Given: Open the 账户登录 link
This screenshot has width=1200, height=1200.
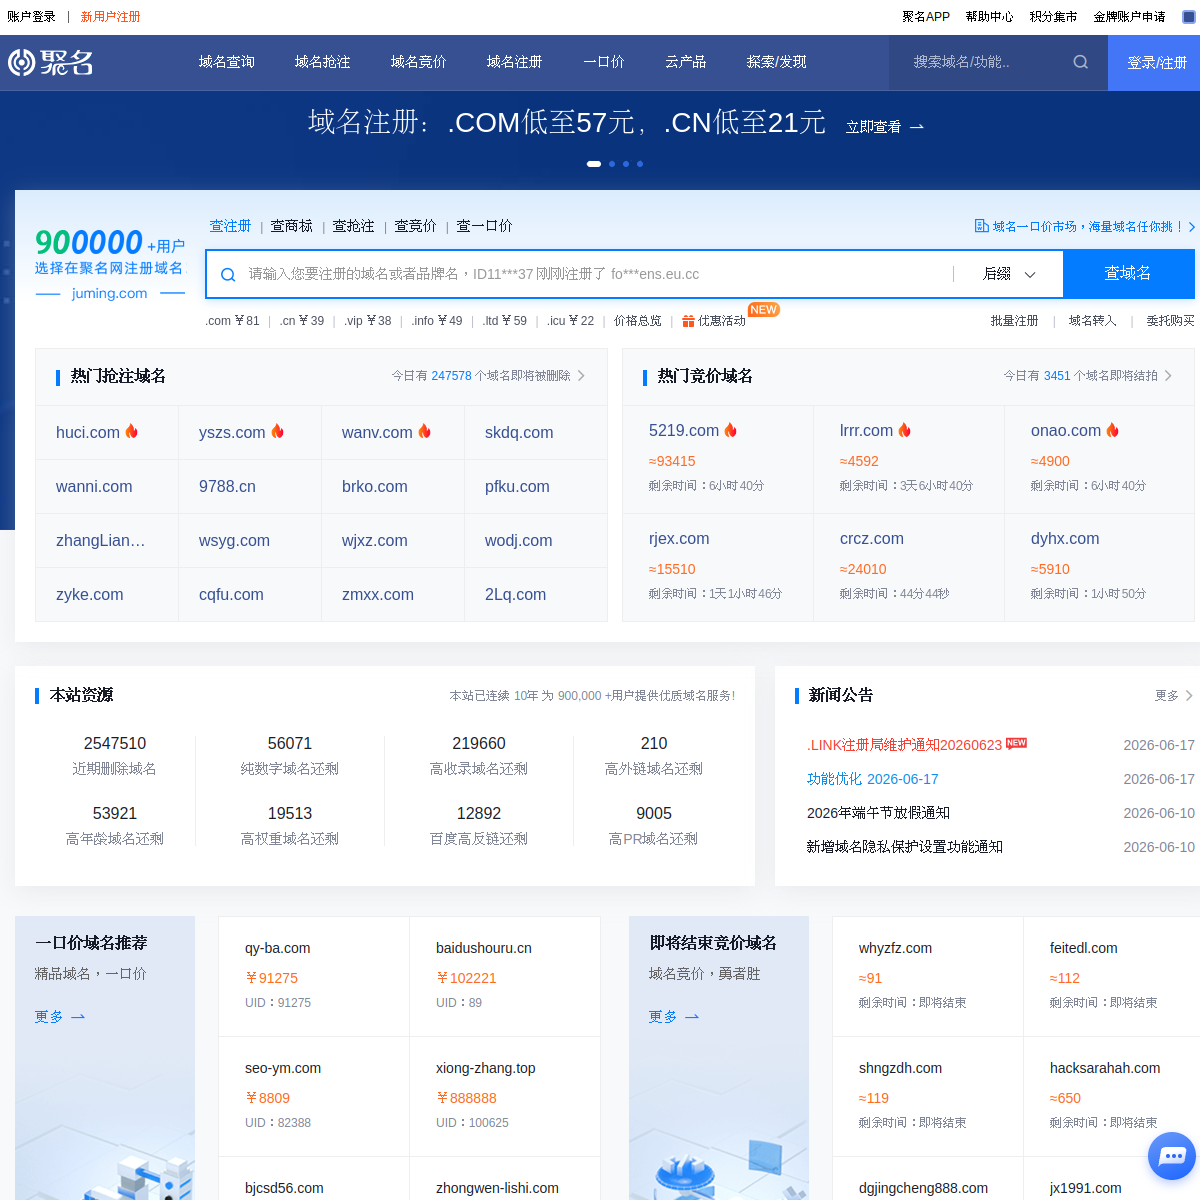Looking at the screenshot, I should click(x=32, y=17).
